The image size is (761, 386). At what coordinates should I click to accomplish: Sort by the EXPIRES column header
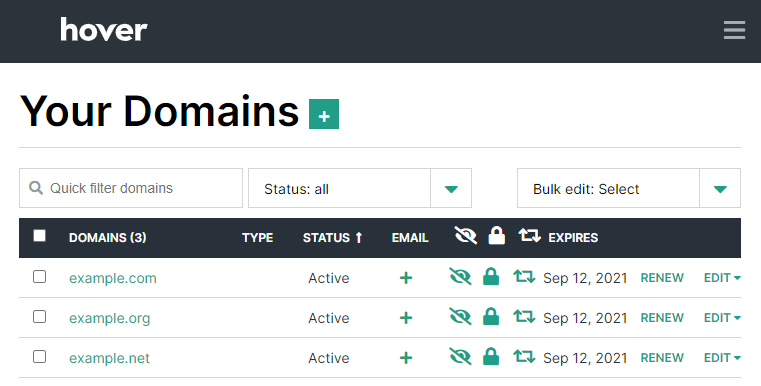573,237
